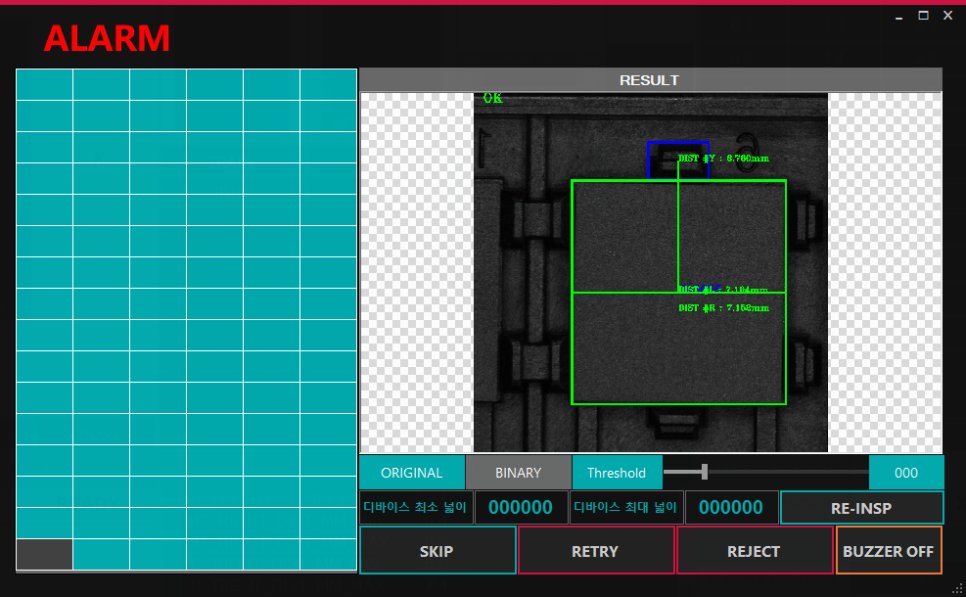Screen dimensions: 966x597
Task: Maximize the alarm window
Action: pos(923,15)
